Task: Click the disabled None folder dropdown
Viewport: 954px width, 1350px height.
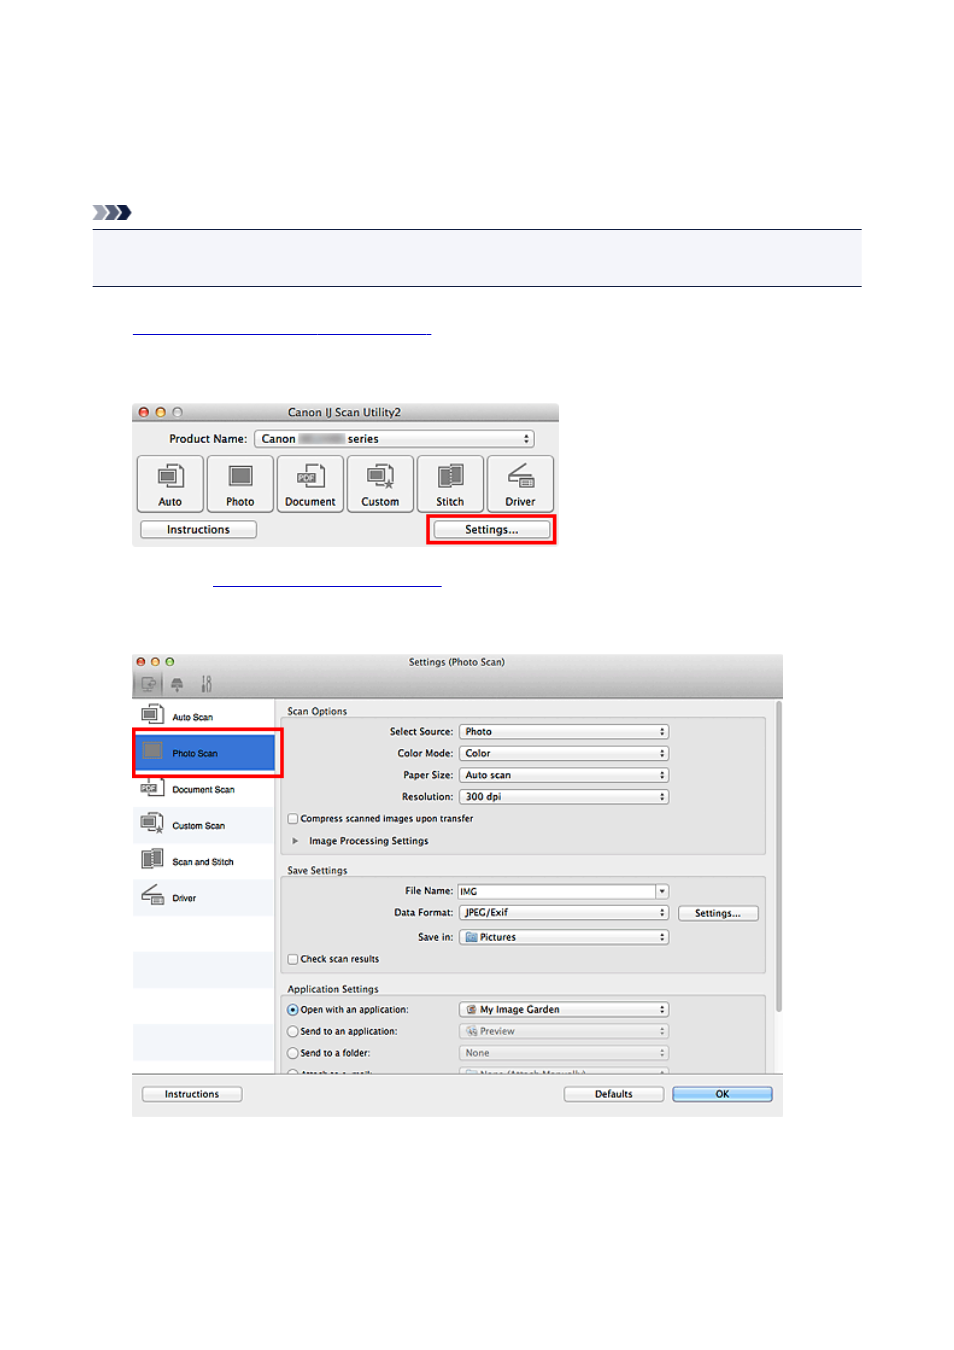Action: (564, 1053)
